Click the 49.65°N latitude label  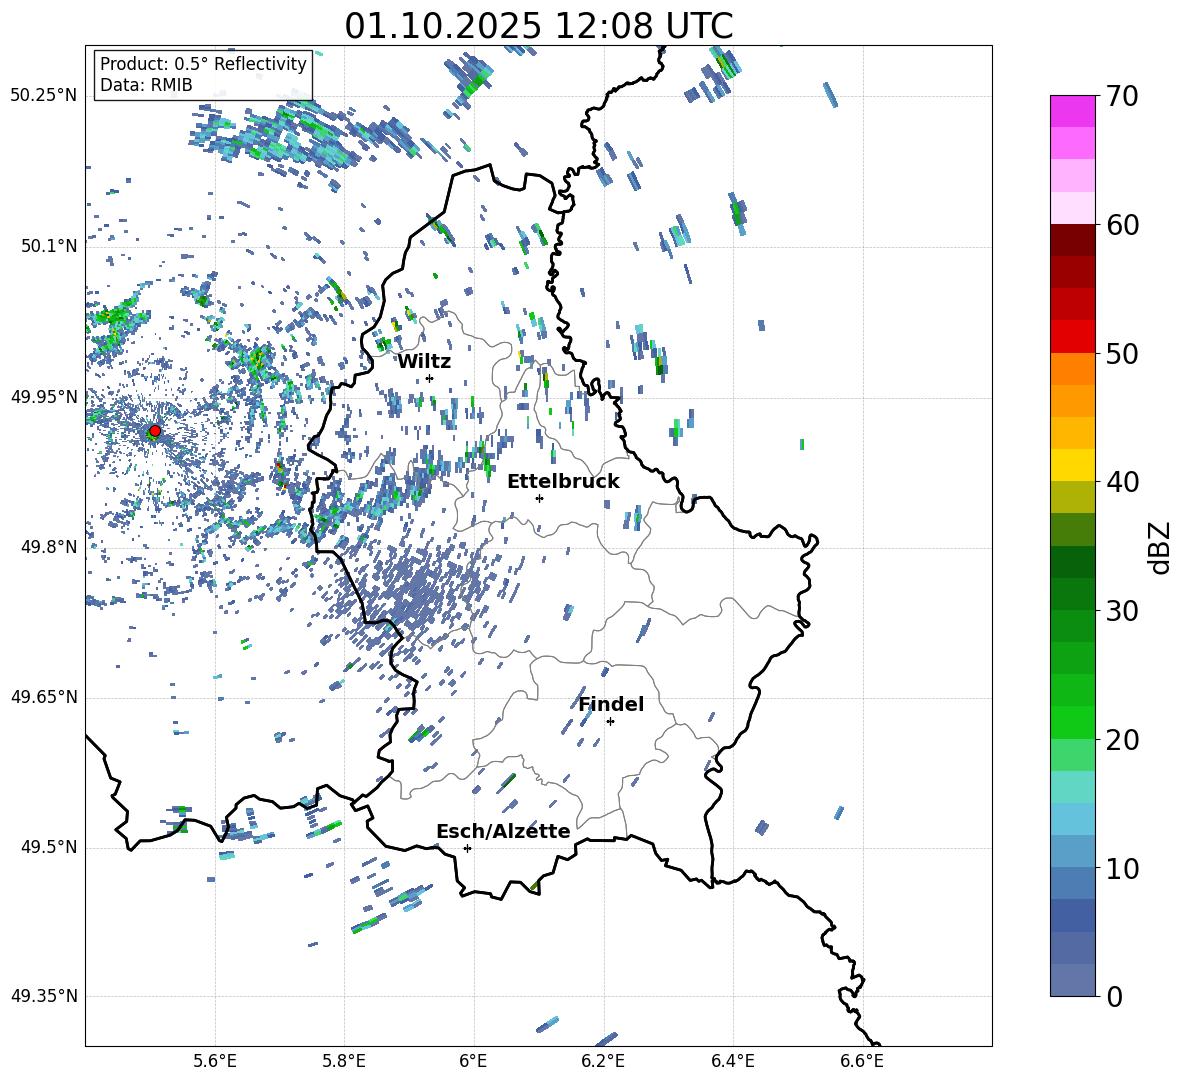pyautogui.click(x=44, y=696)
